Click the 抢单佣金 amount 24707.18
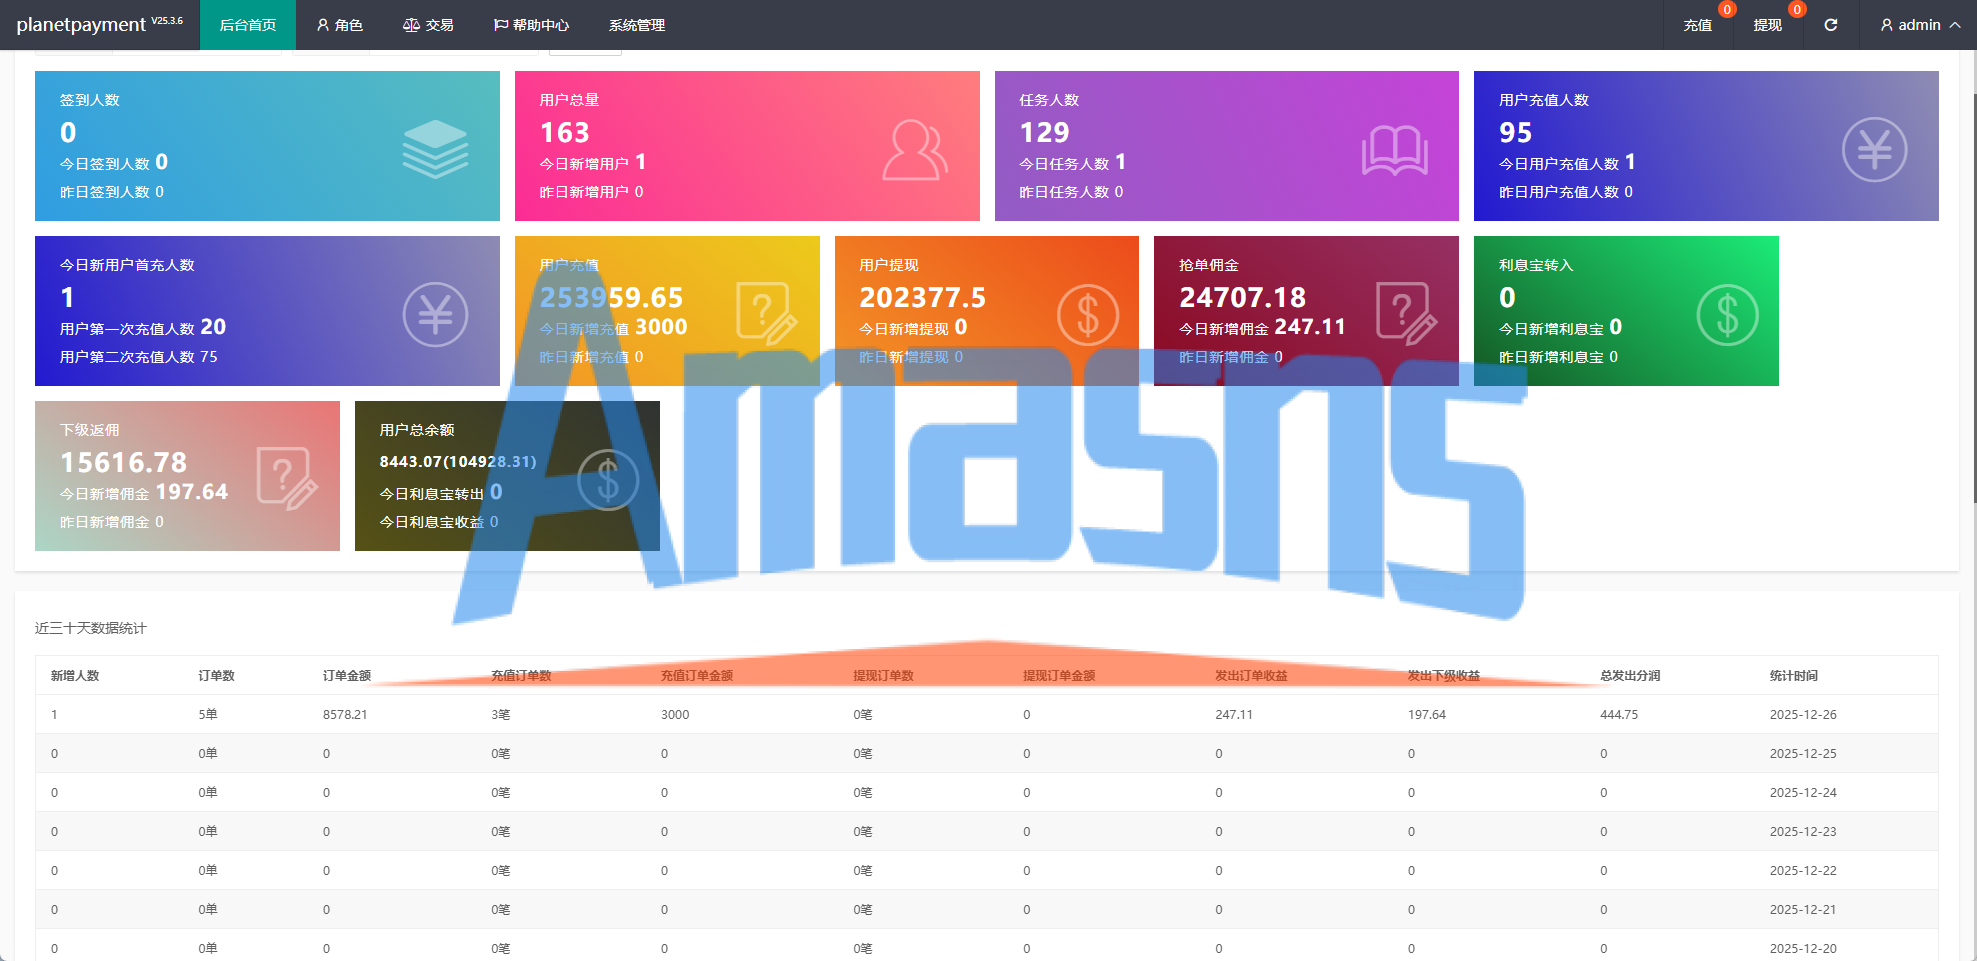1977x961 pixels. coord(1243,297)
